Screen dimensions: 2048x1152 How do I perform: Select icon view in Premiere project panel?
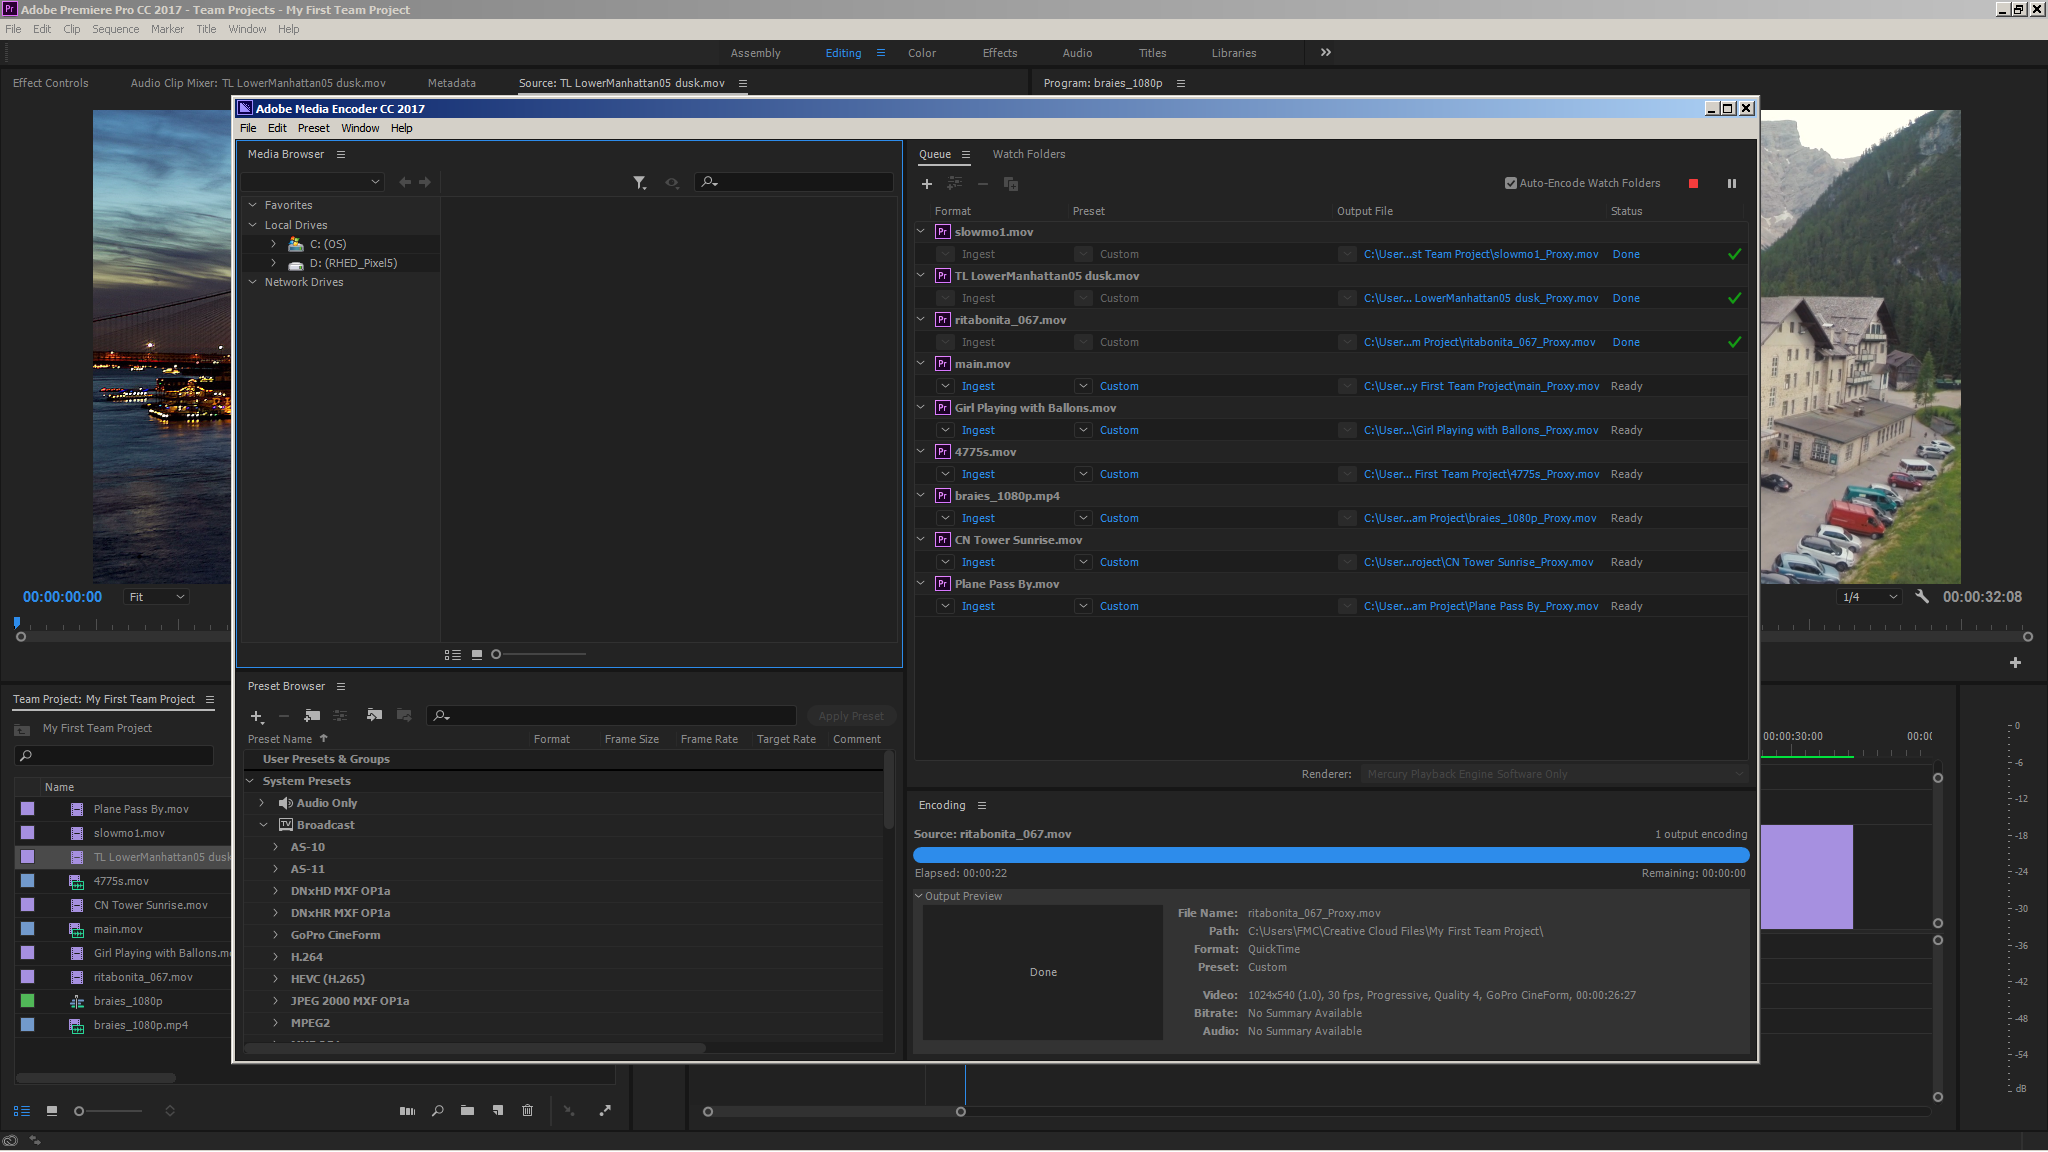[52, 1111]
